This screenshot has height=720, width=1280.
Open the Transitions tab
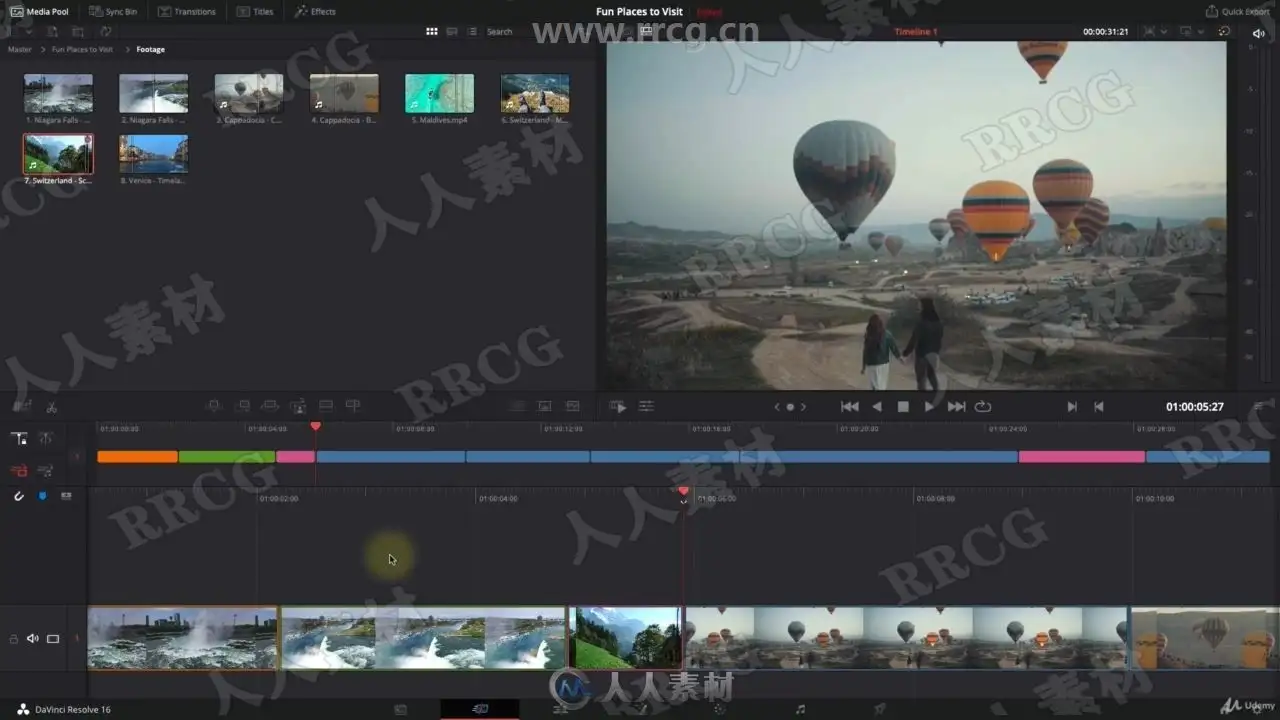pyautogui.click(x=185, y=11)
